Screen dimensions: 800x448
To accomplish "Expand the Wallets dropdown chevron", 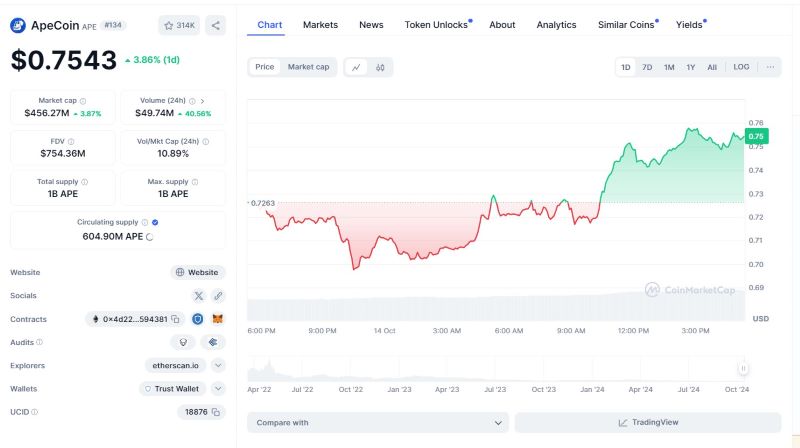I will [x=218, y=389].
